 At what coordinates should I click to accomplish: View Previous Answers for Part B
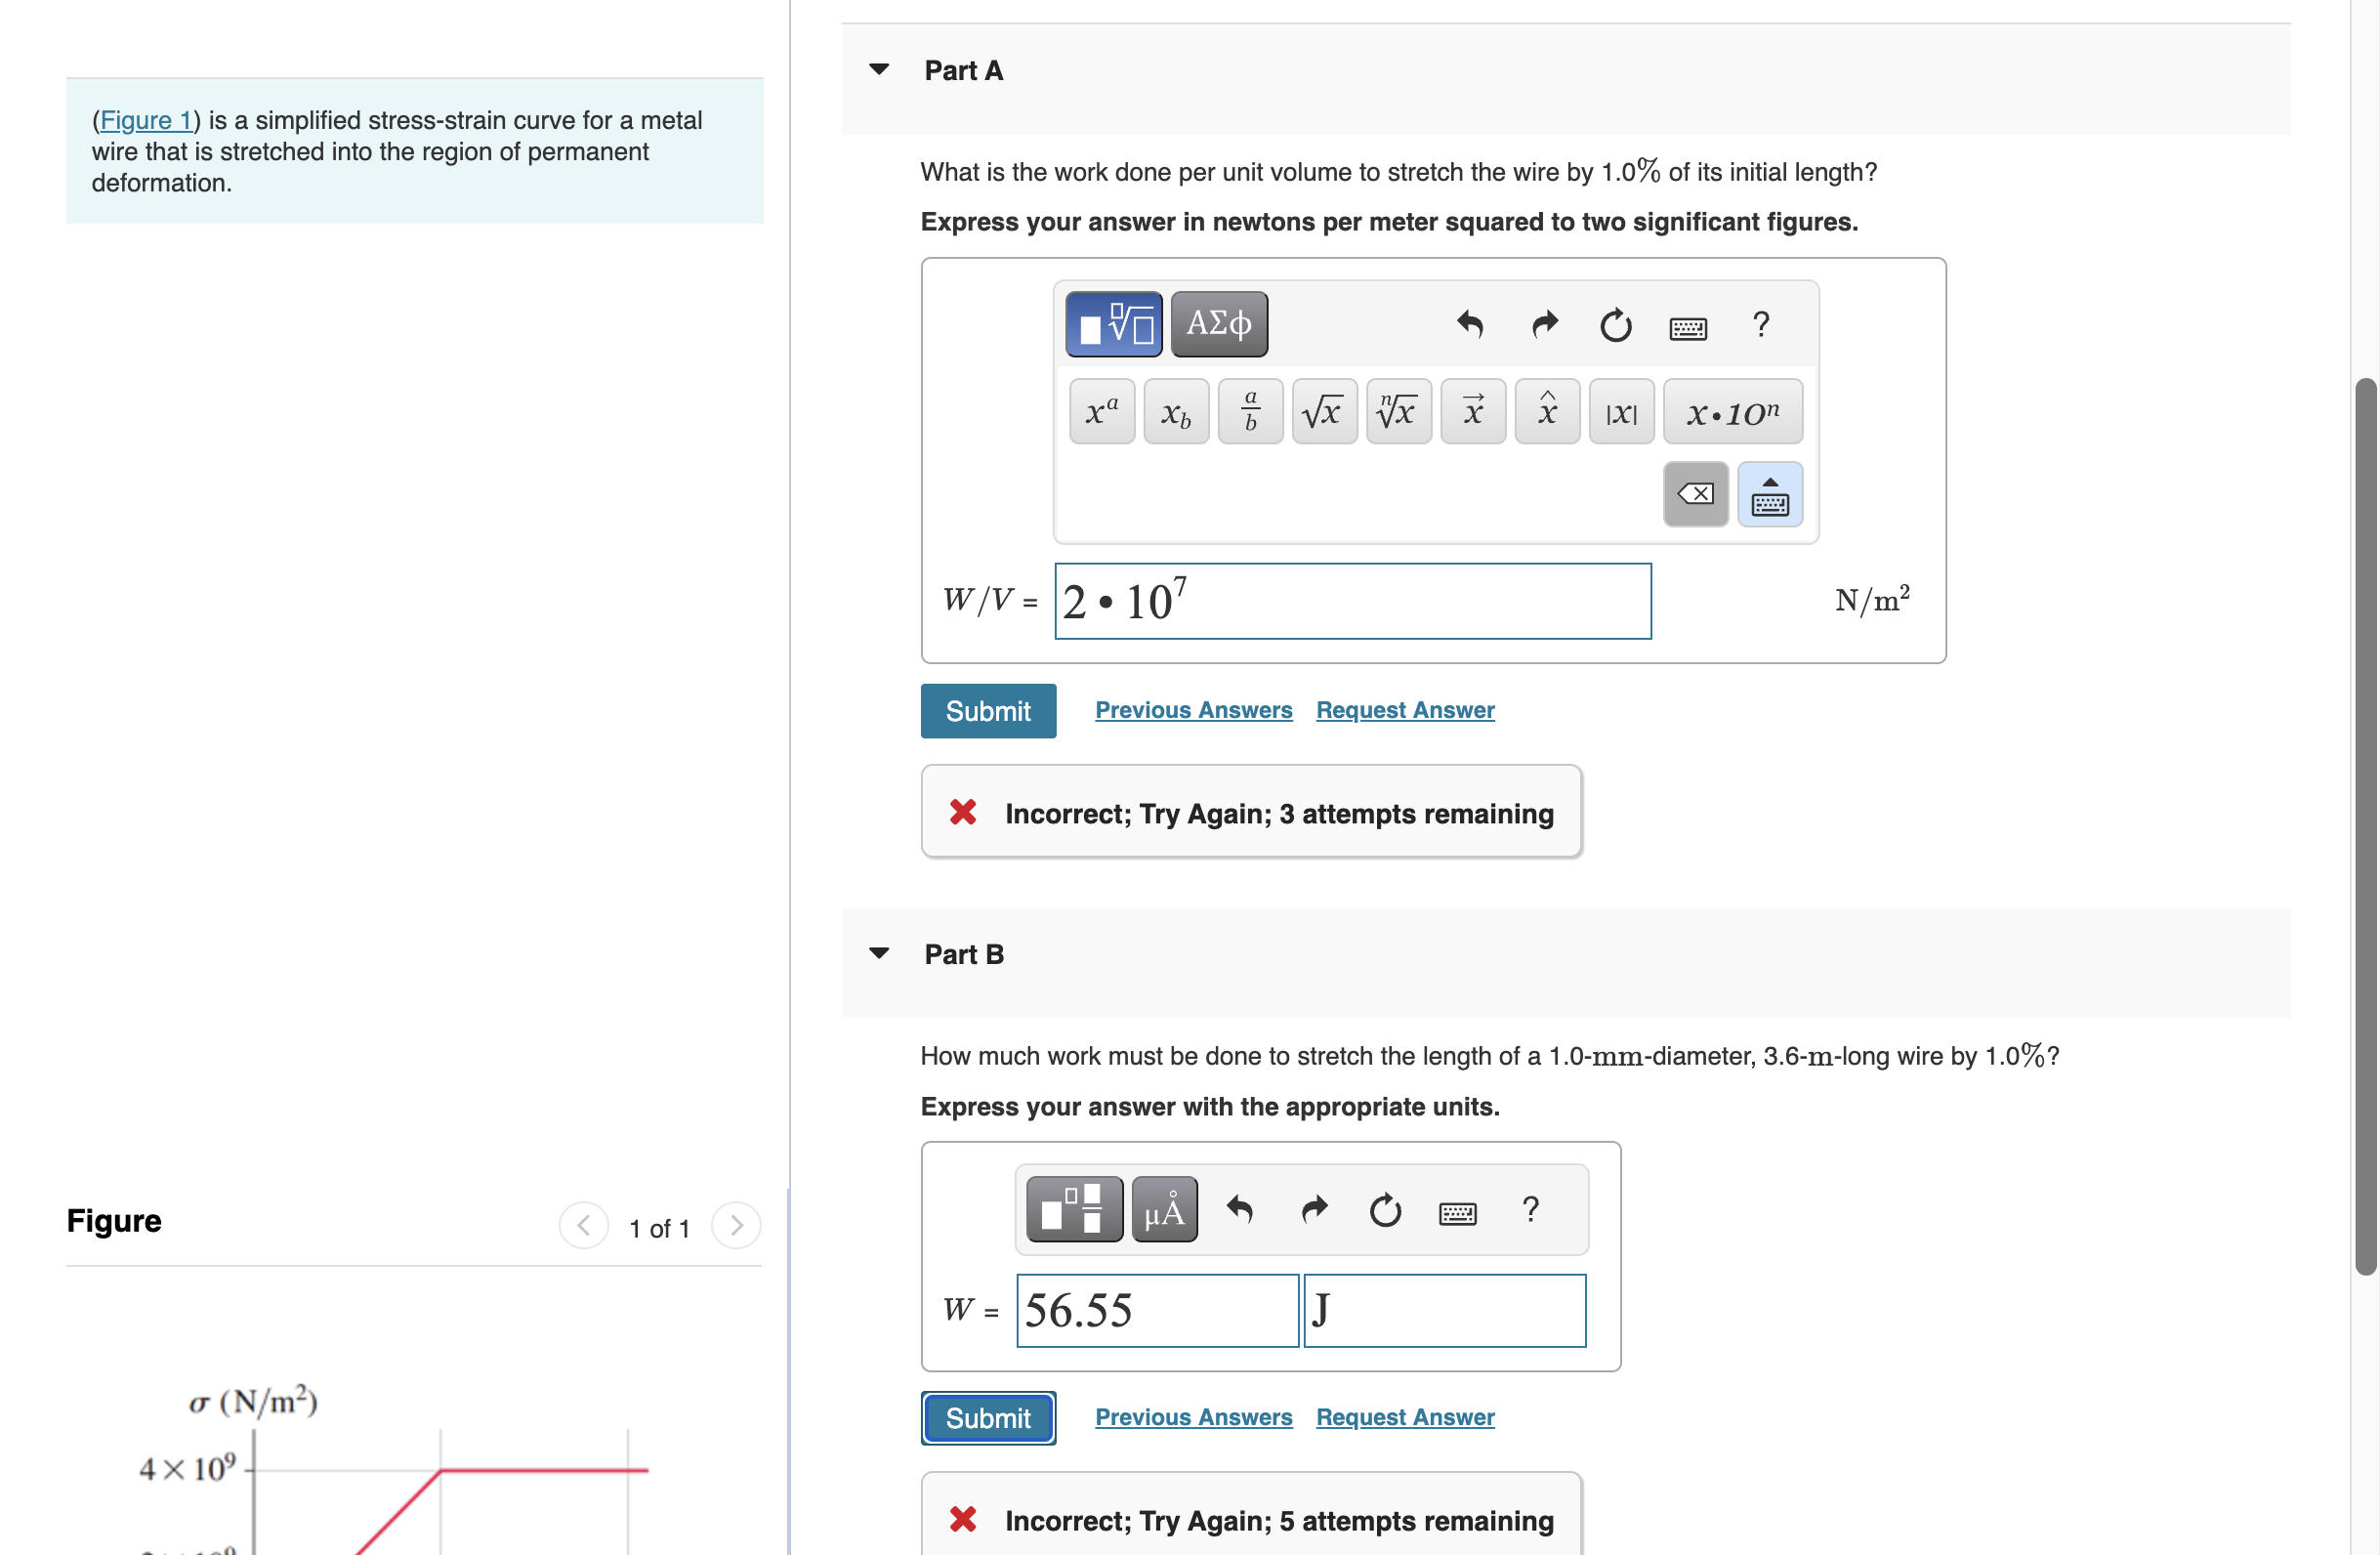[1195, 1414]
